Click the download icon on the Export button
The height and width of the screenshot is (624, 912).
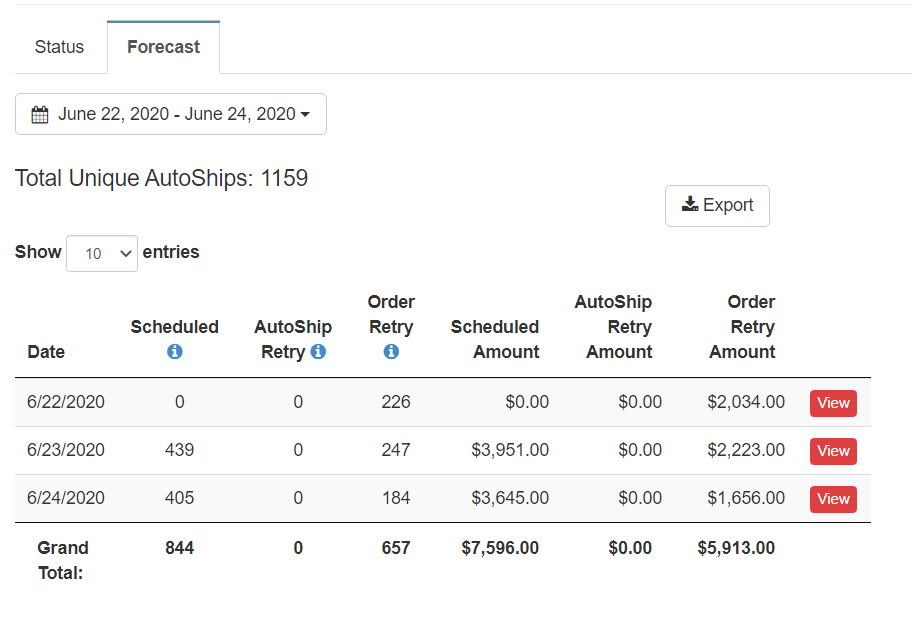pyautogui.click(x=690, y=205)
